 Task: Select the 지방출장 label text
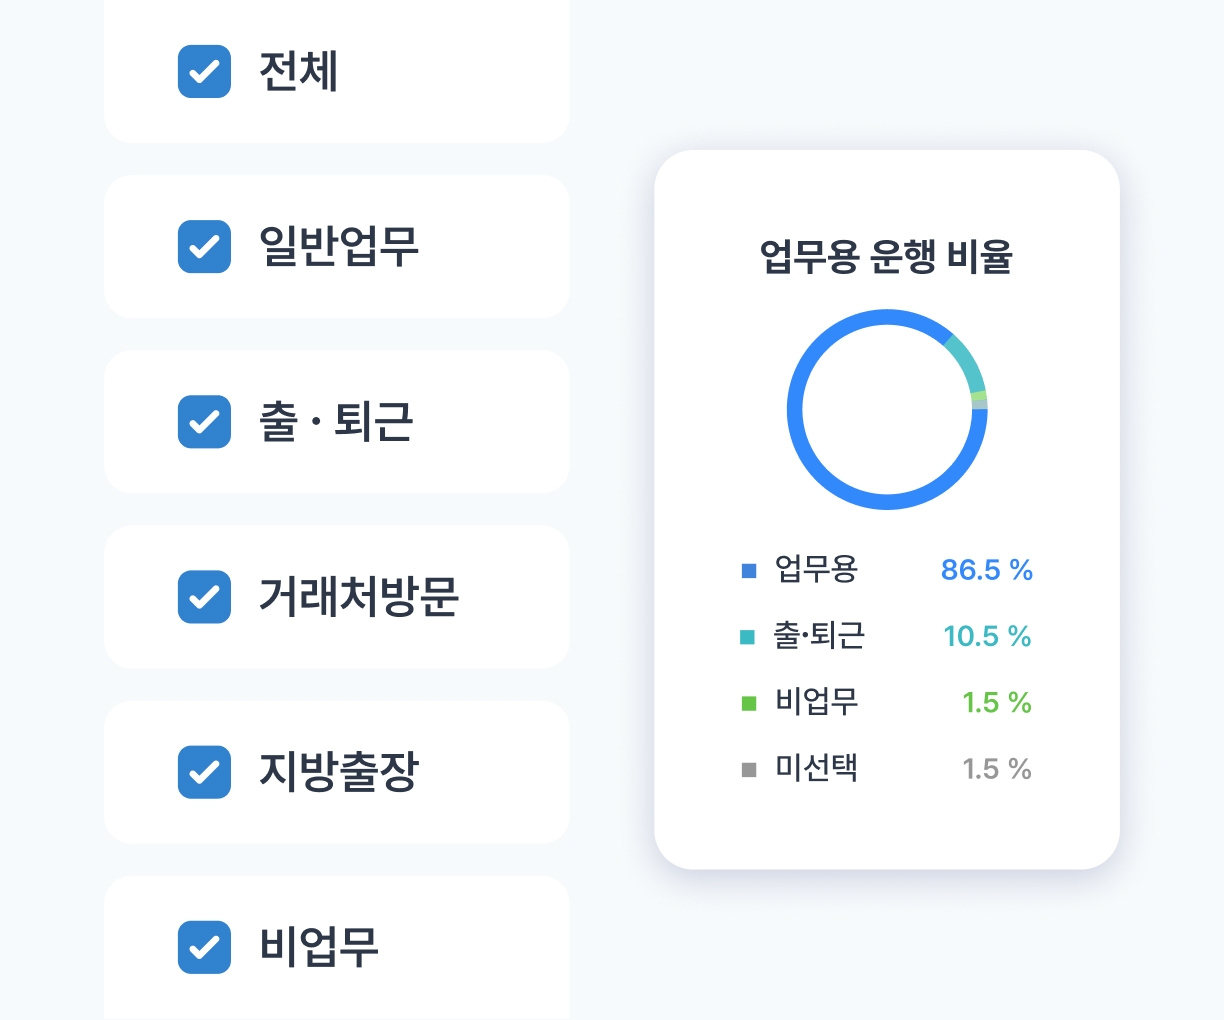click(338, 772)
